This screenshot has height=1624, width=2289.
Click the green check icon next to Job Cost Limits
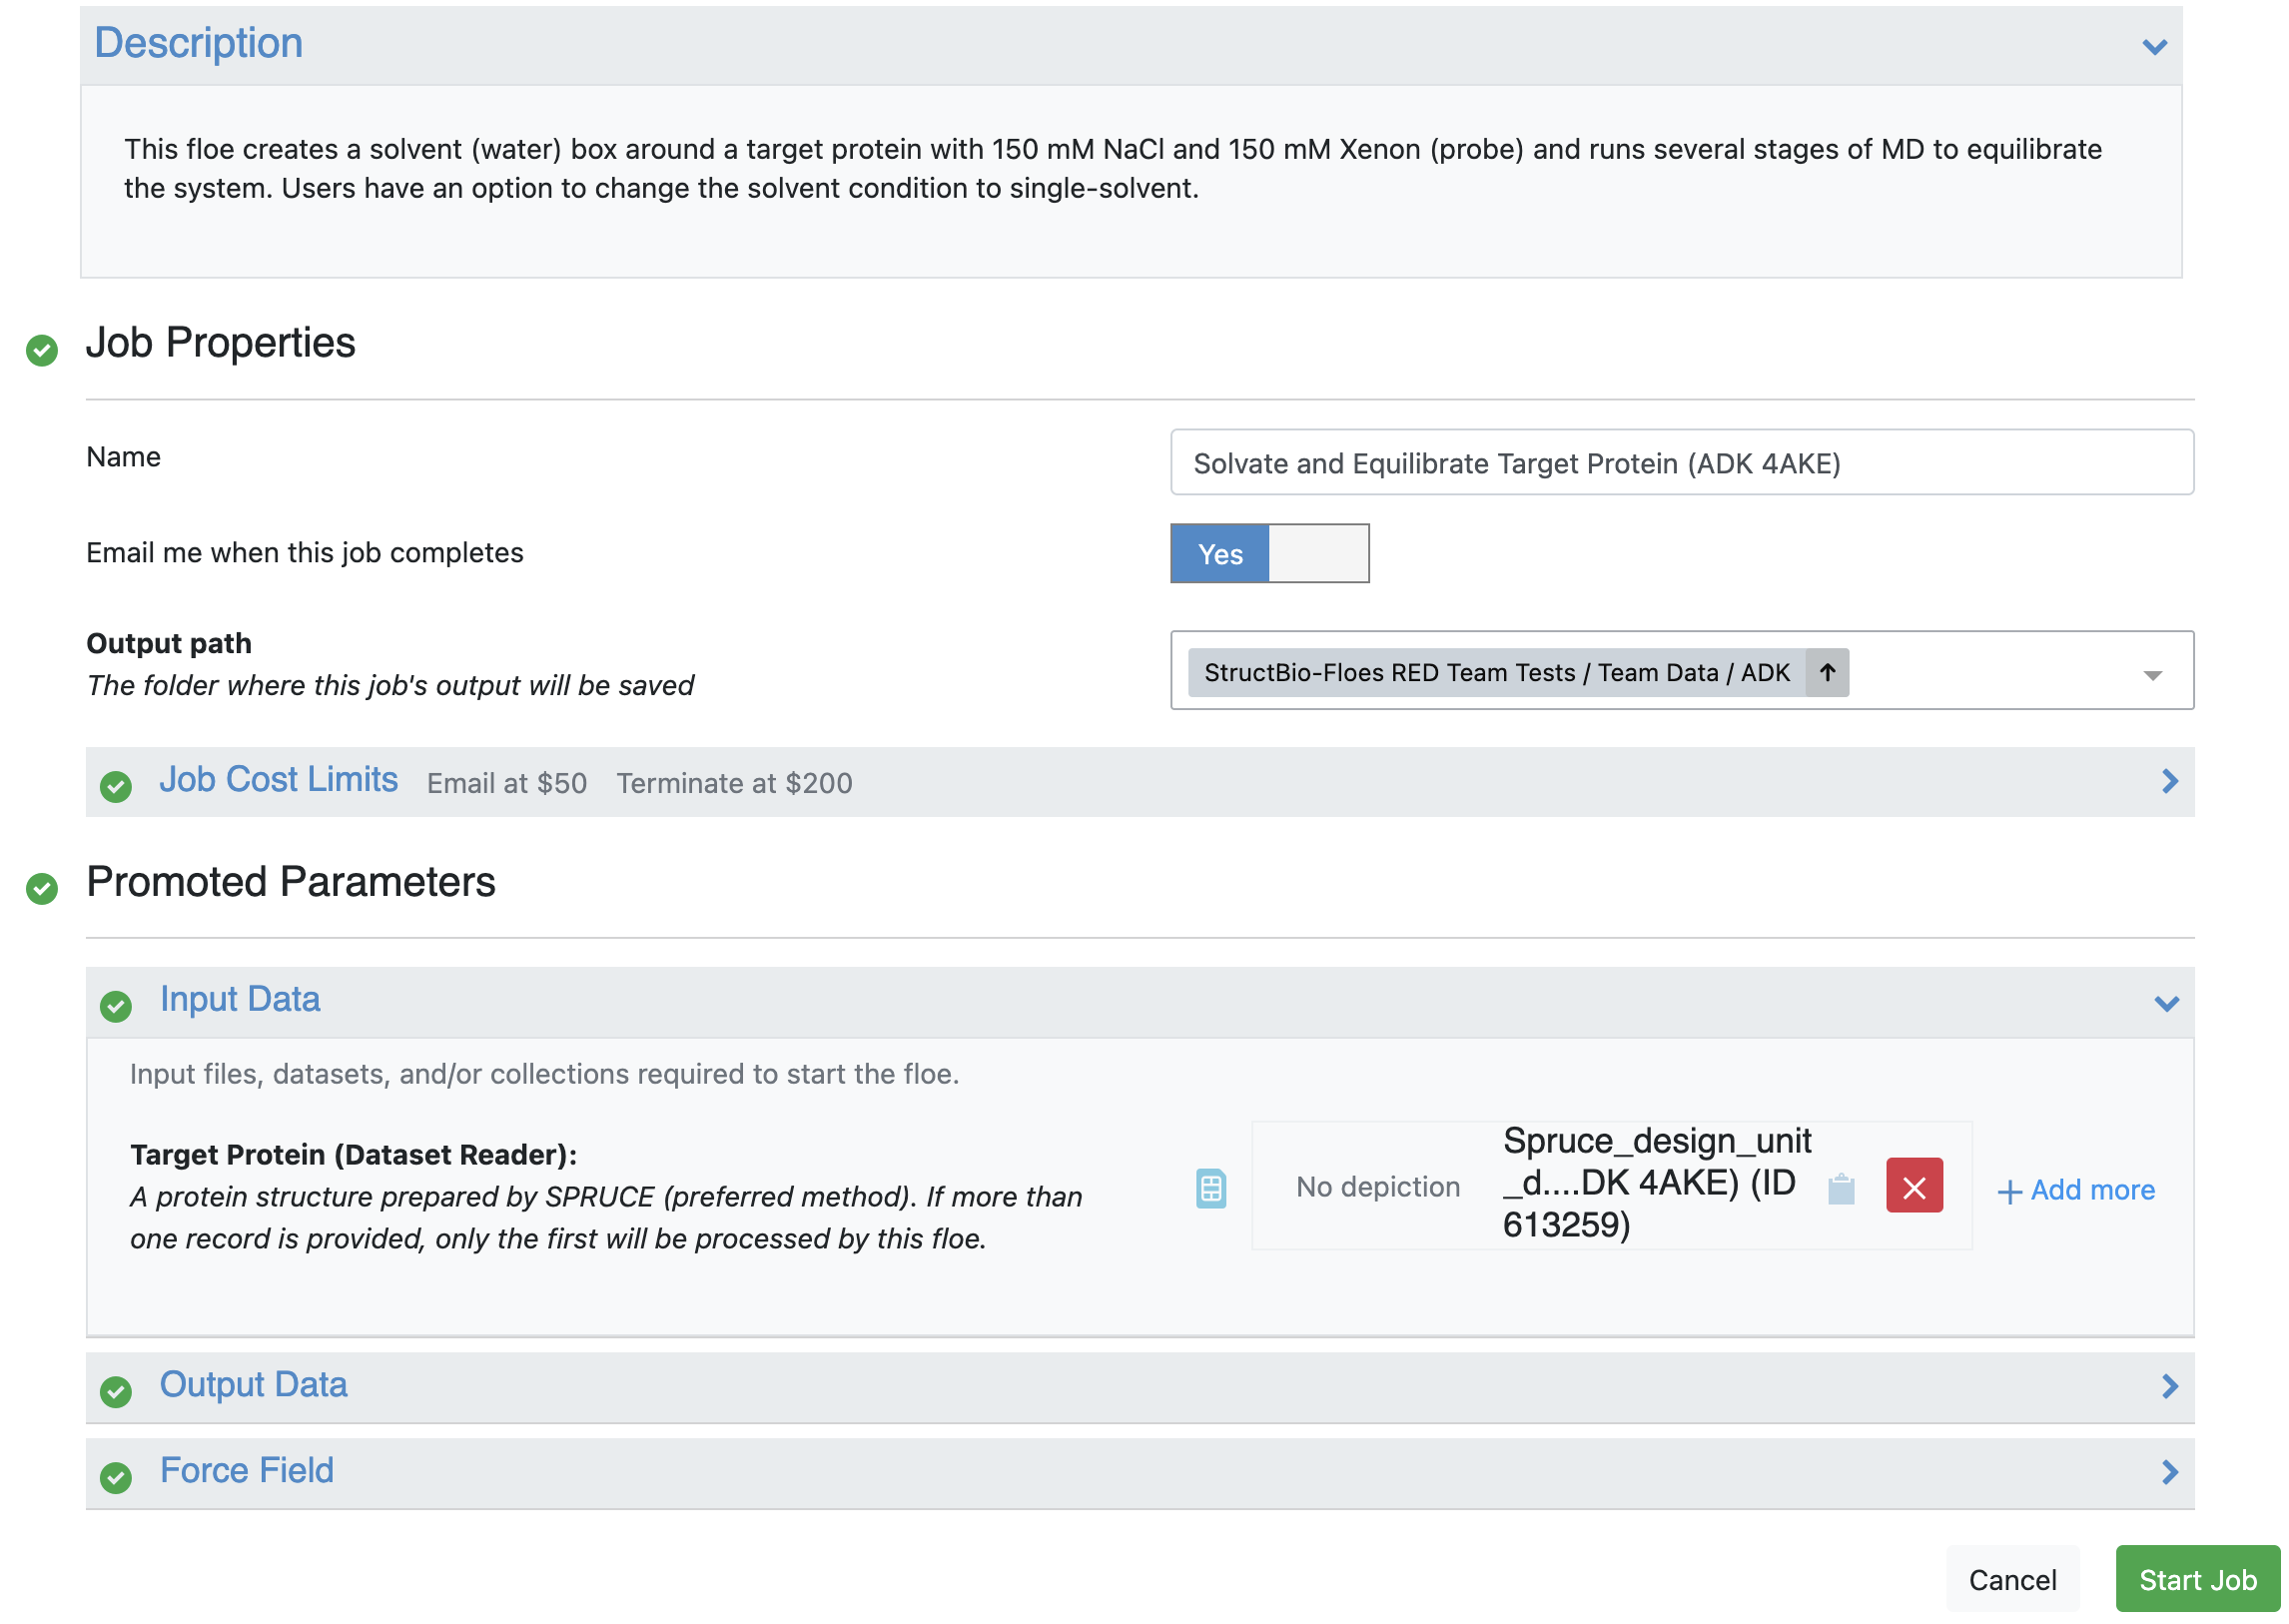click(x=116, y=786)
